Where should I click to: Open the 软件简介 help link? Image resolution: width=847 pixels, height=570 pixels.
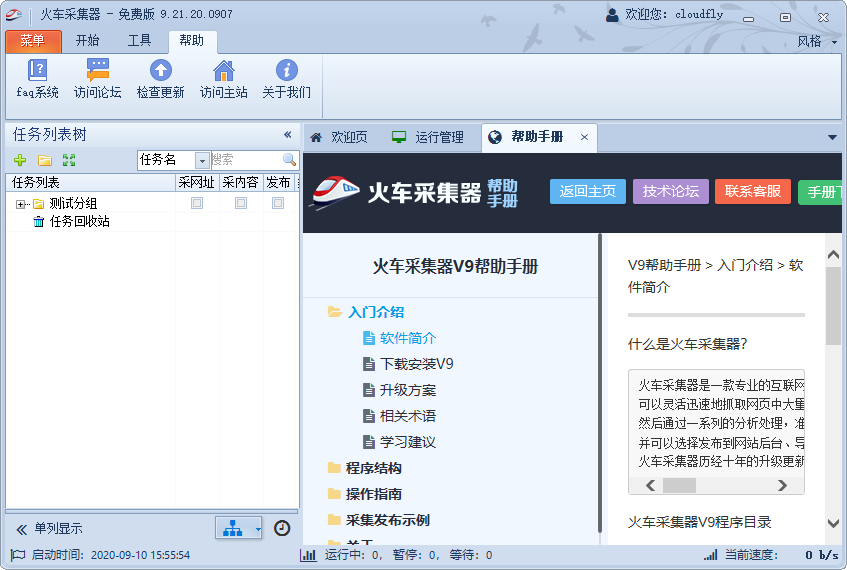(408, 338)
